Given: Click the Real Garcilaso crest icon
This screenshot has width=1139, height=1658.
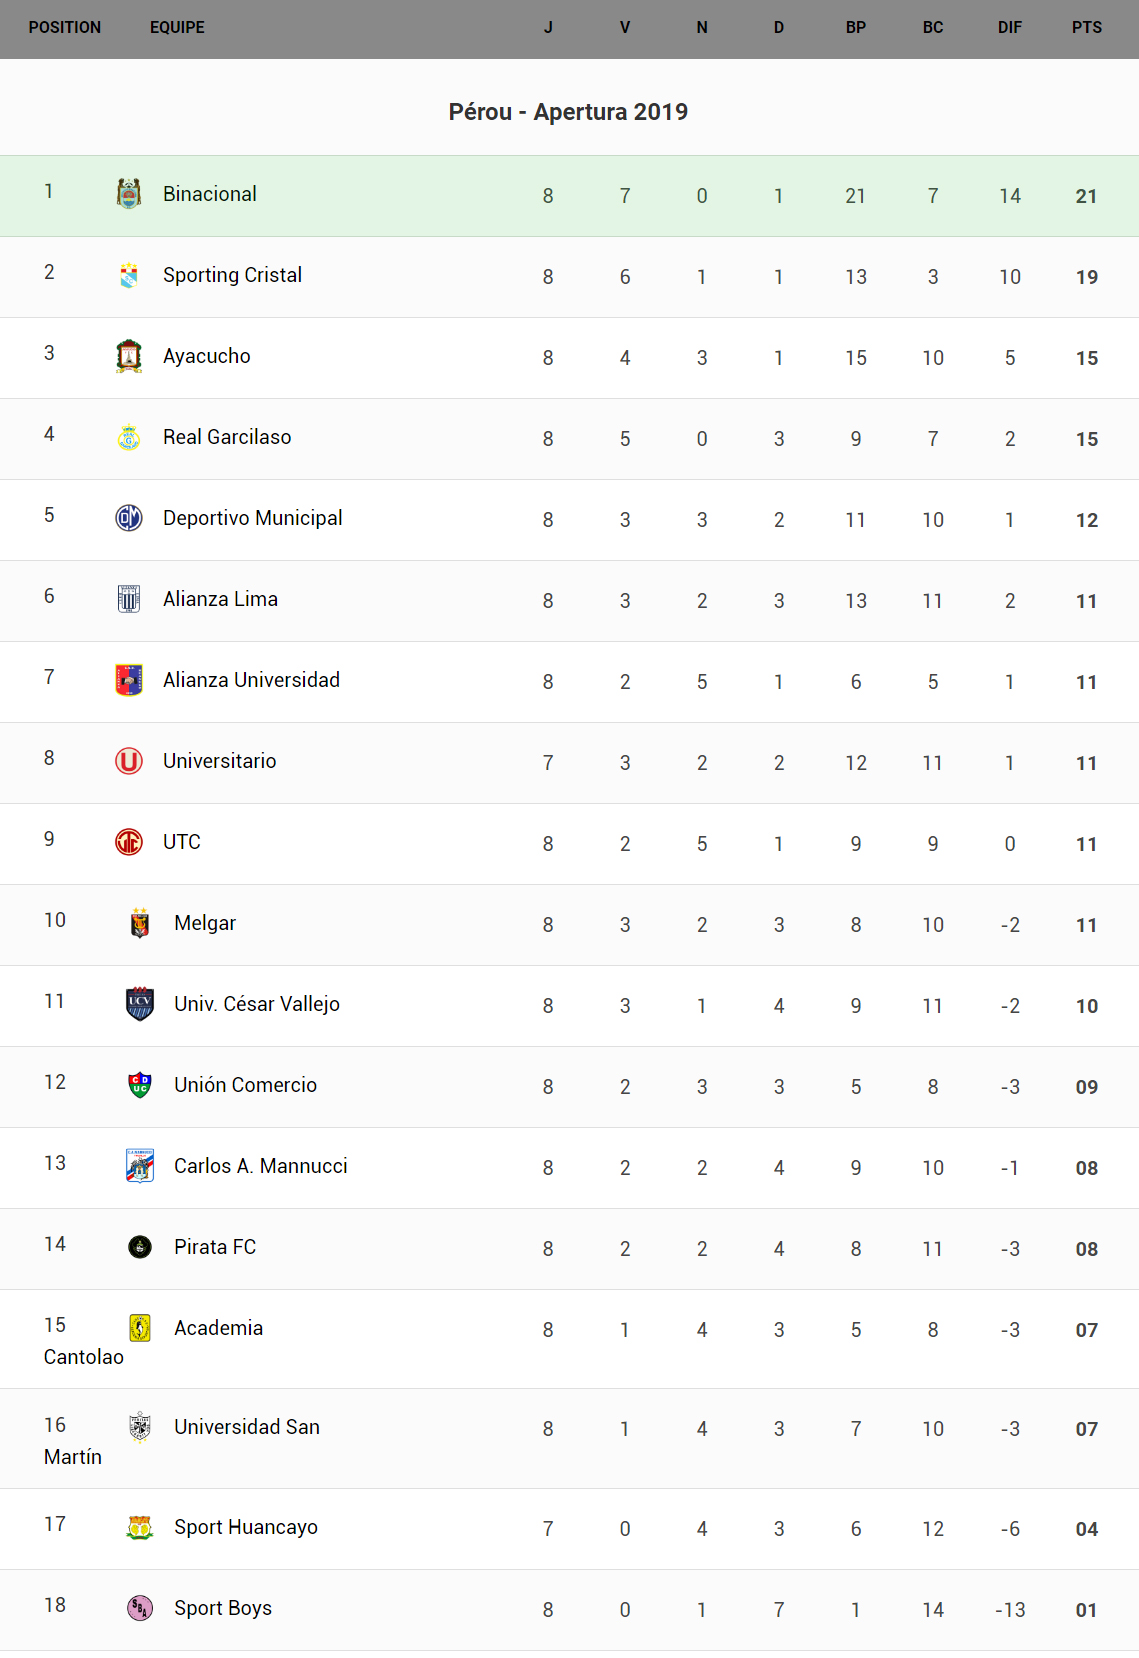Looking at the screenshot, I should 129,437.
